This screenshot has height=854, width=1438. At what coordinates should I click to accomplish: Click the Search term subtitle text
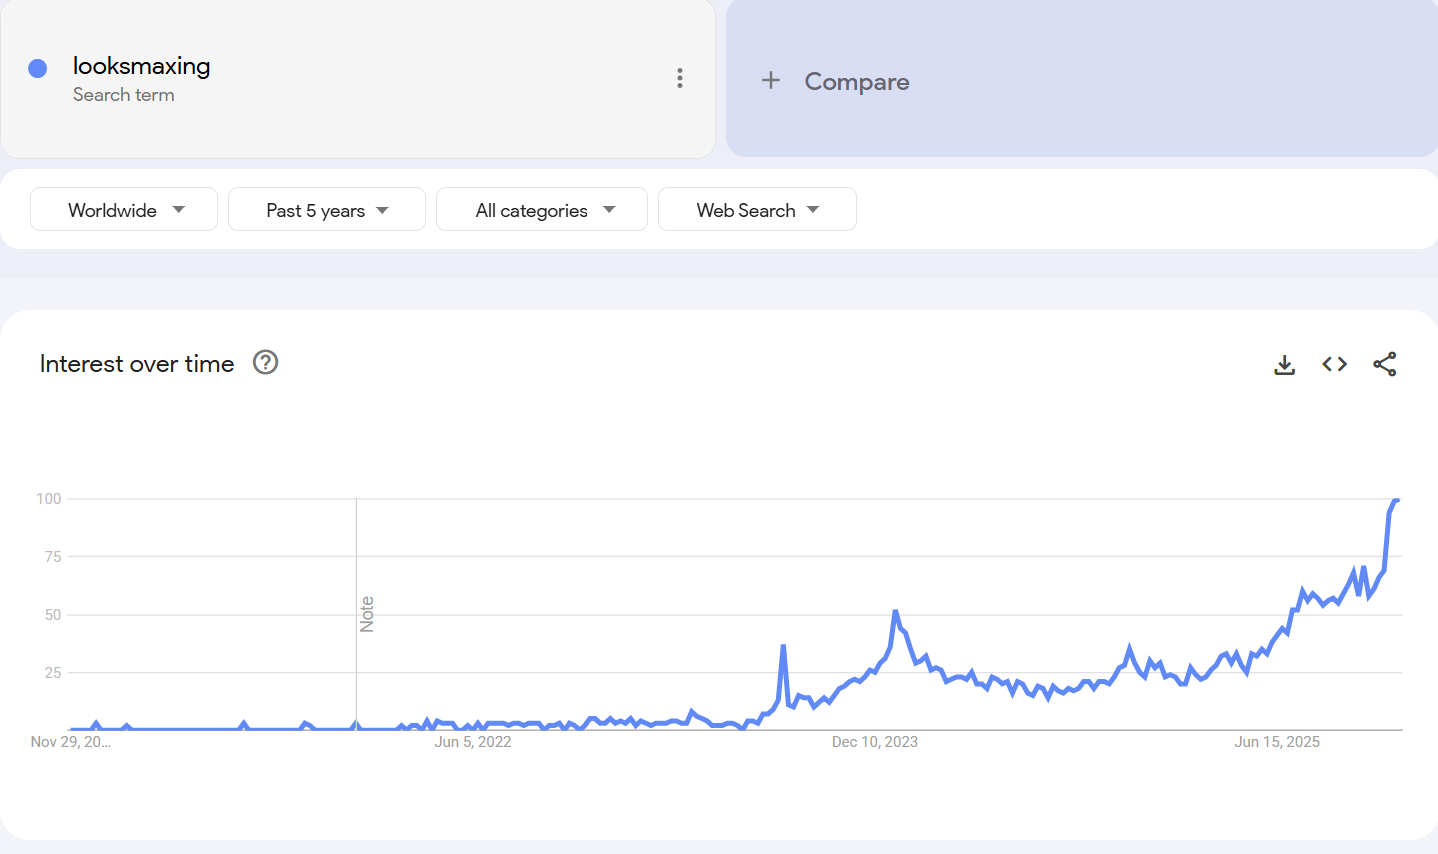pos(124,95)
